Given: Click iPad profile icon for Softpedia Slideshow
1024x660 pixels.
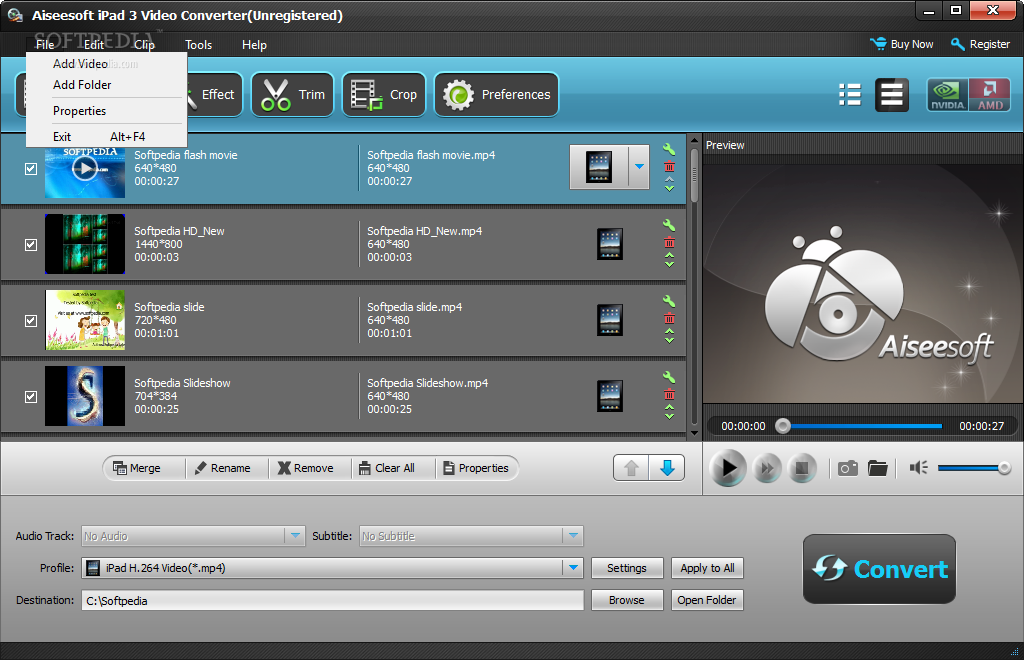Looking at the screenshot, I should (610, 396).
